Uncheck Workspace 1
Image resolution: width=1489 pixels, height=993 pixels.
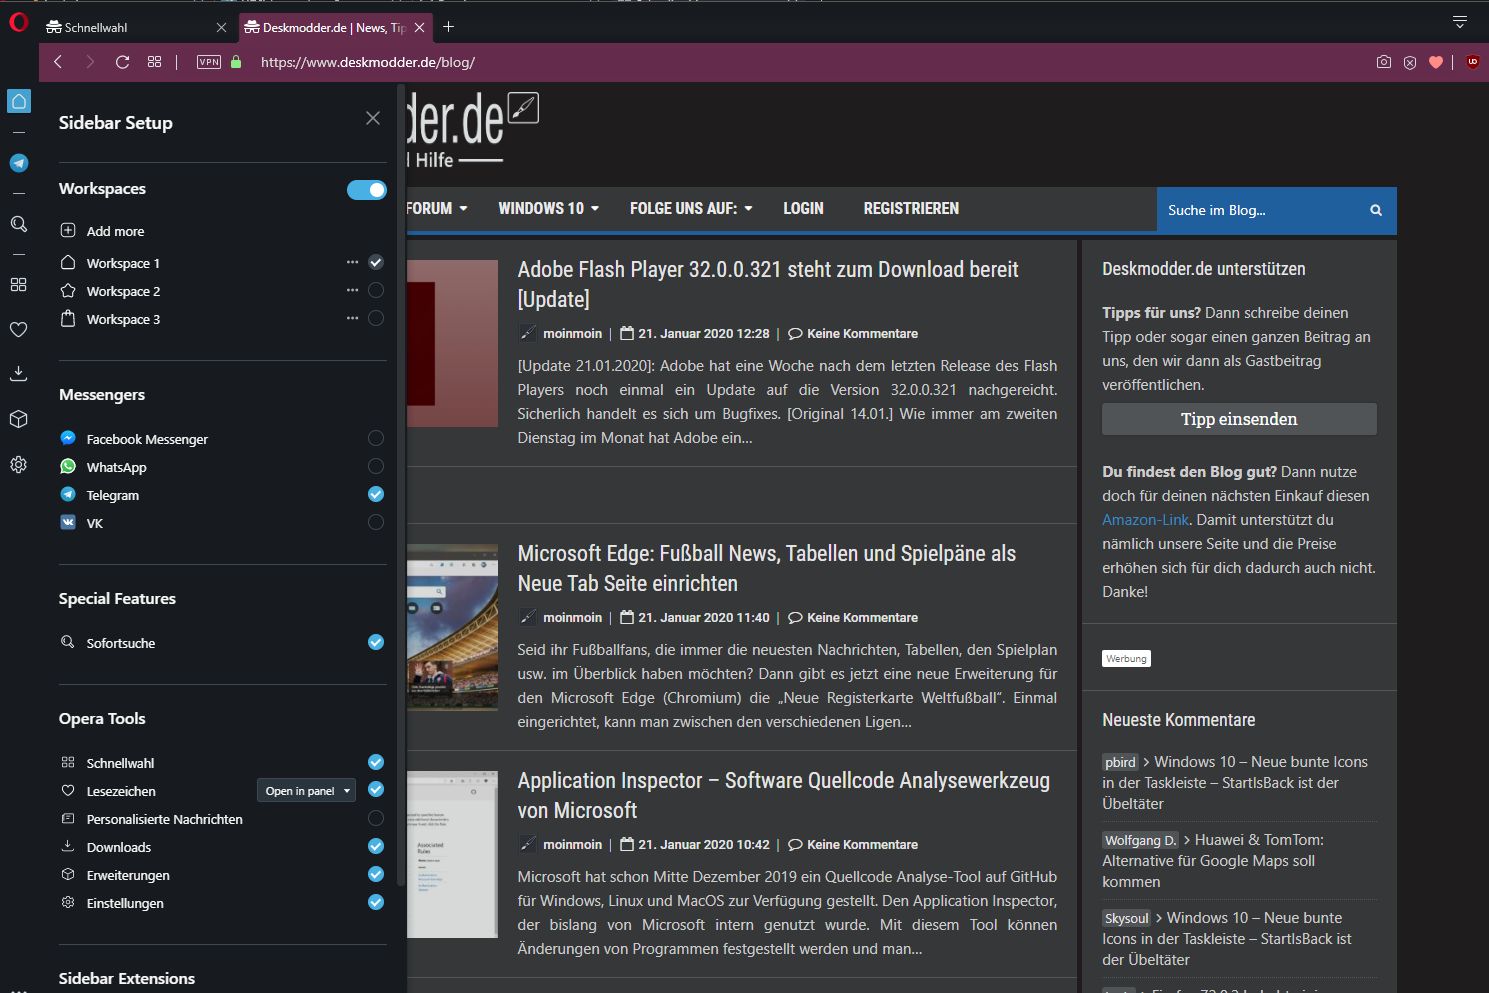pyautogui.click(x=376, y=262)
